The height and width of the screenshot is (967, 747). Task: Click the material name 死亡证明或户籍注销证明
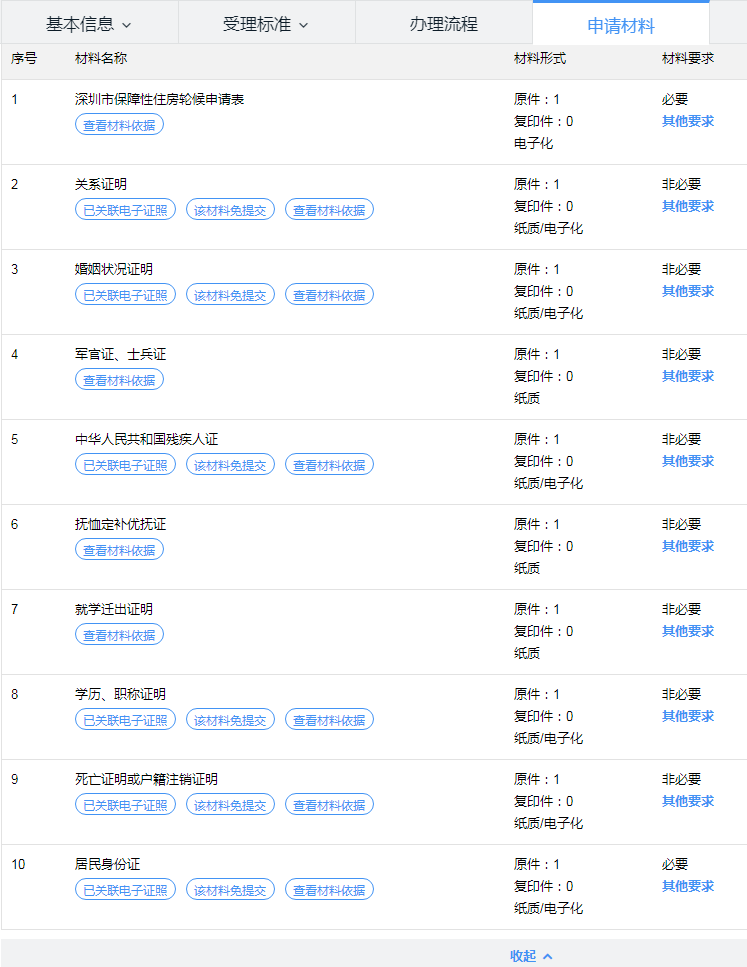tap(146, 781)
